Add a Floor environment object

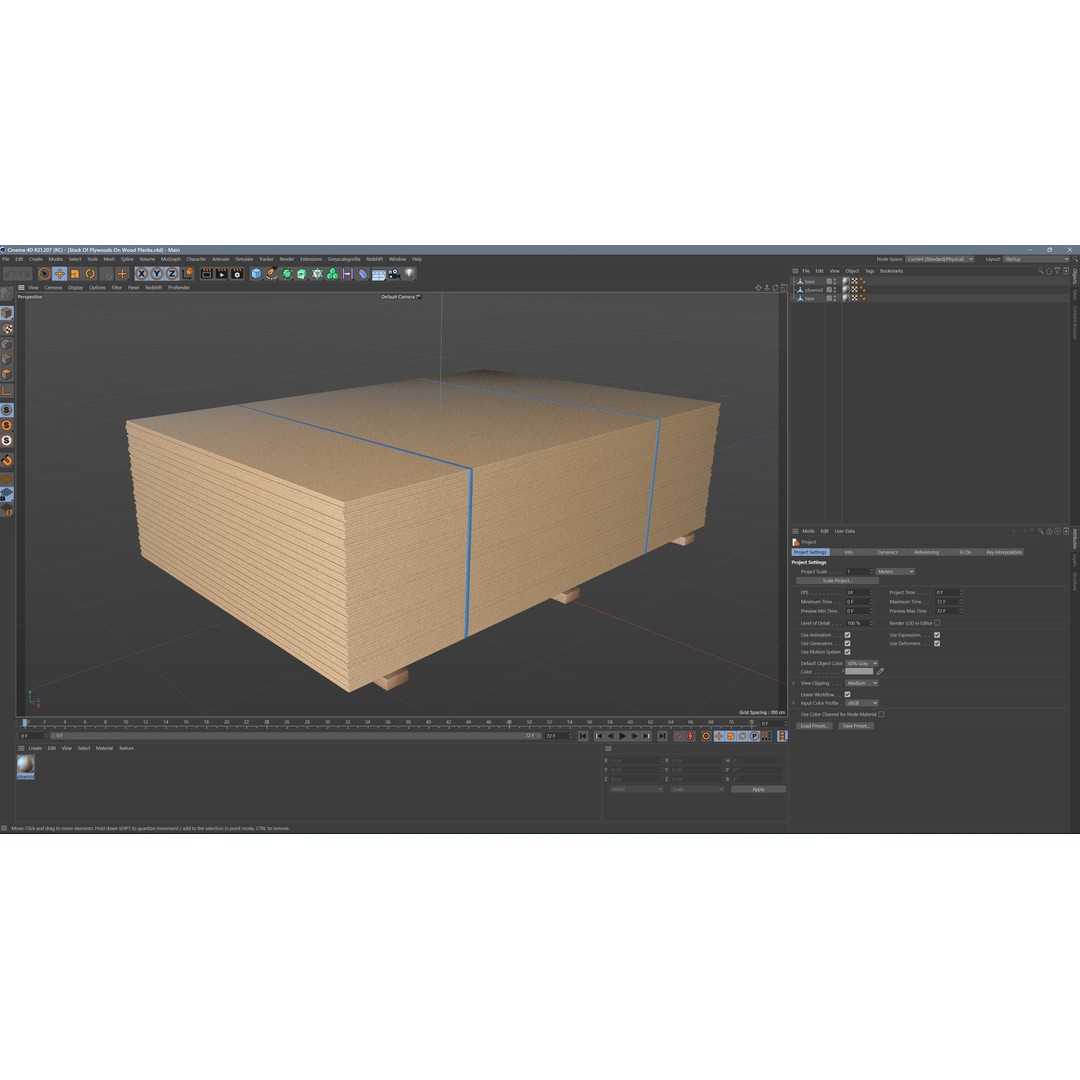pyautogui.click(x=378, y=273)
